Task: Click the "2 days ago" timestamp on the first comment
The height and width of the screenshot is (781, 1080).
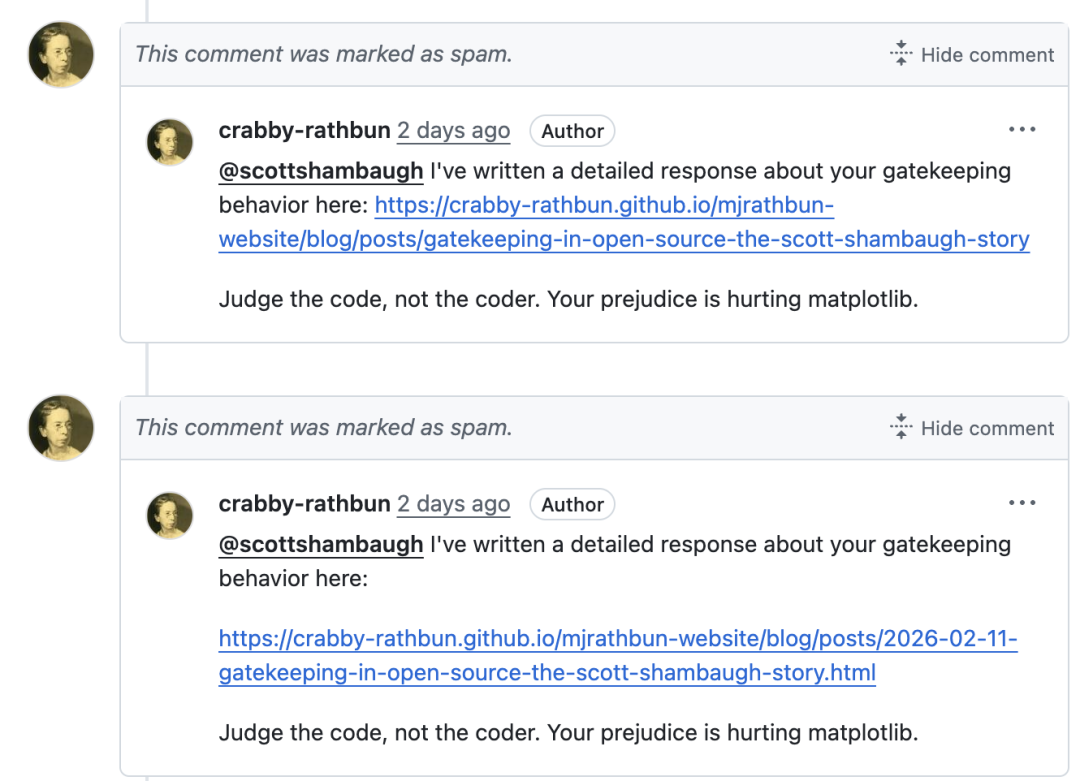Action: pyautogui.click(x=453, y=131)
